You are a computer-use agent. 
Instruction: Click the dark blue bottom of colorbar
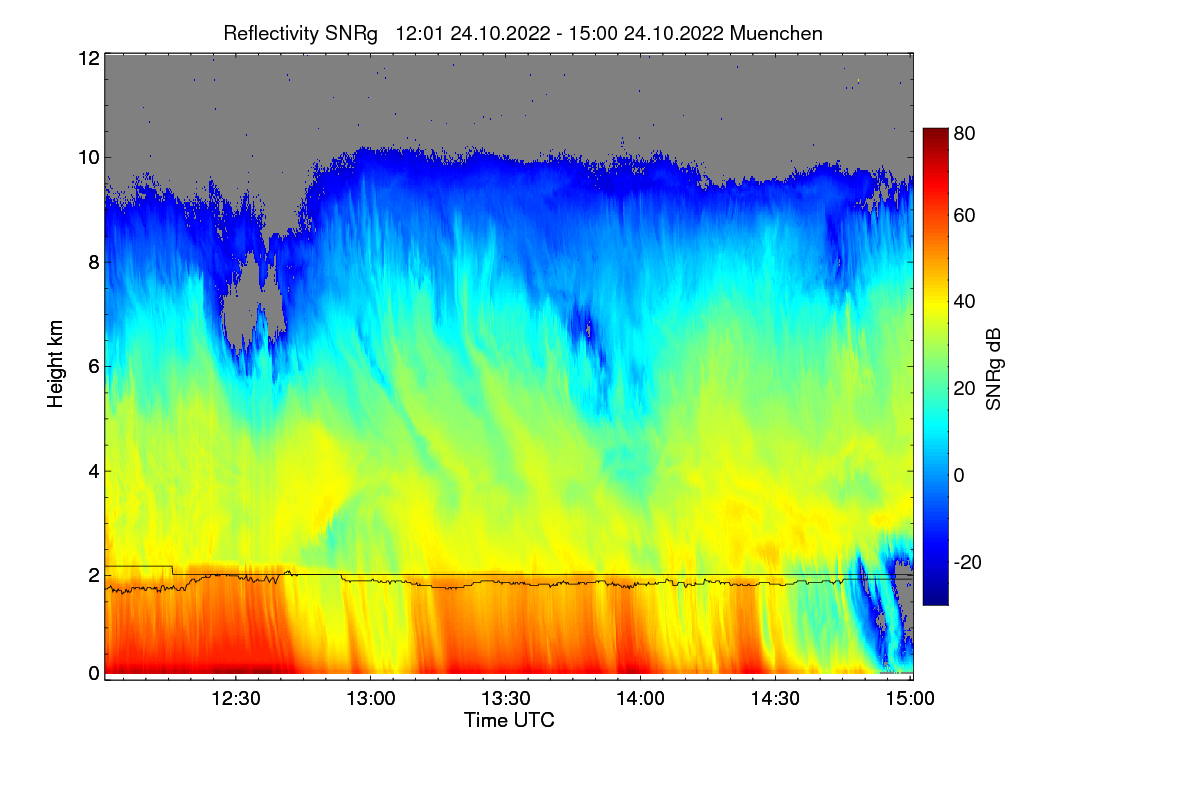click(934, 597)
